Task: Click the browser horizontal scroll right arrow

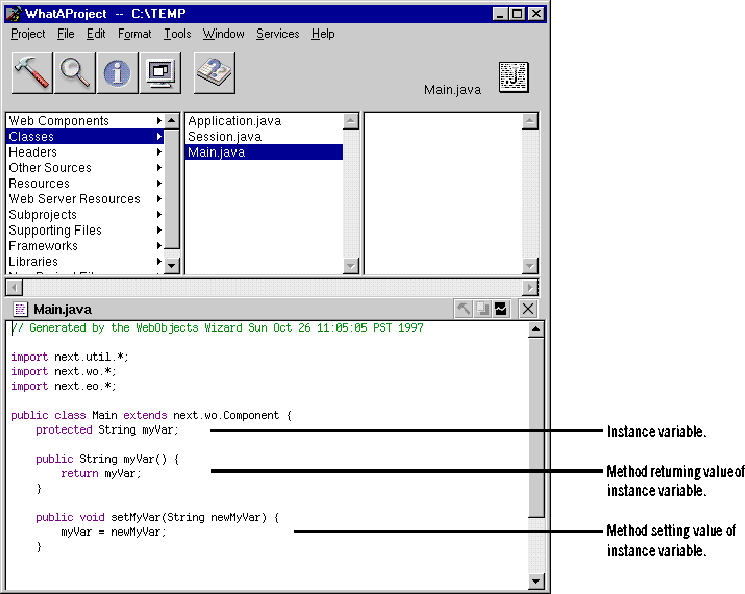Action: 530,287
